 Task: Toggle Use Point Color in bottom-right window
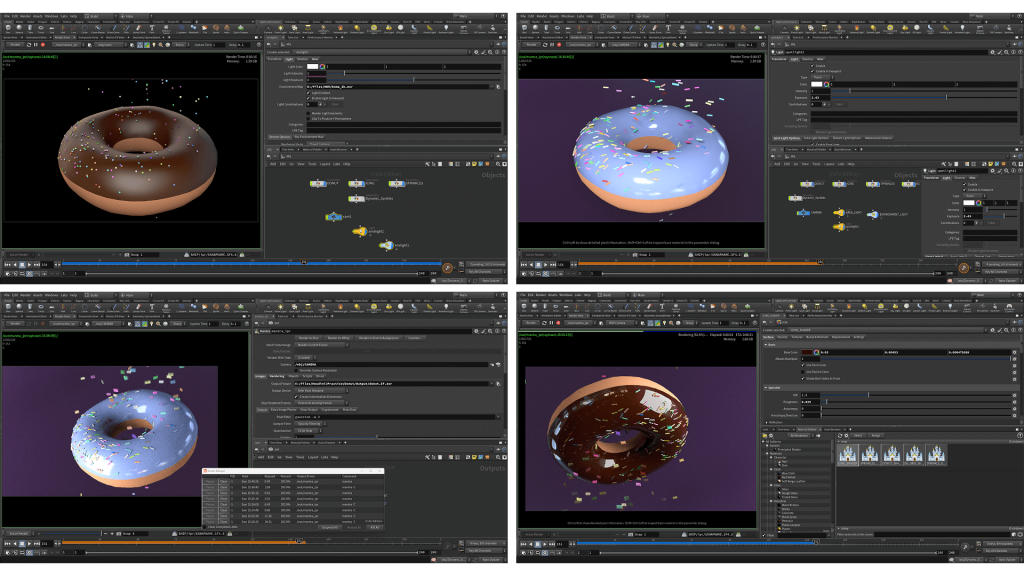[803, 365]
